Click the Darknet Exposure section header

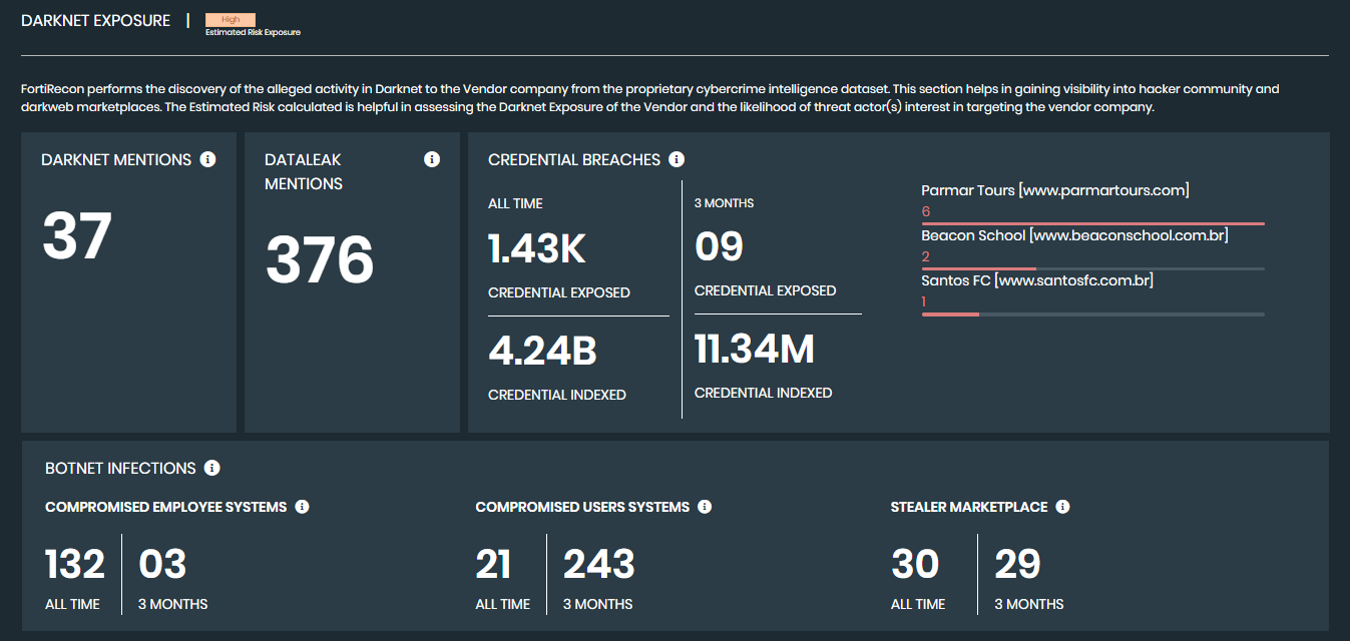[95, 19]
